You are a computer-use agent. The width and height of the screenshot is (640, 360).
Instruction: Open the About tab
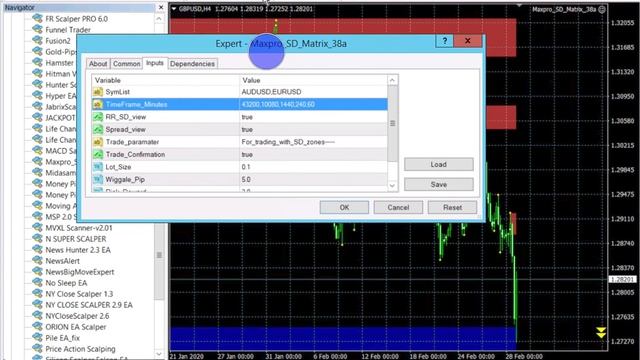98,64
